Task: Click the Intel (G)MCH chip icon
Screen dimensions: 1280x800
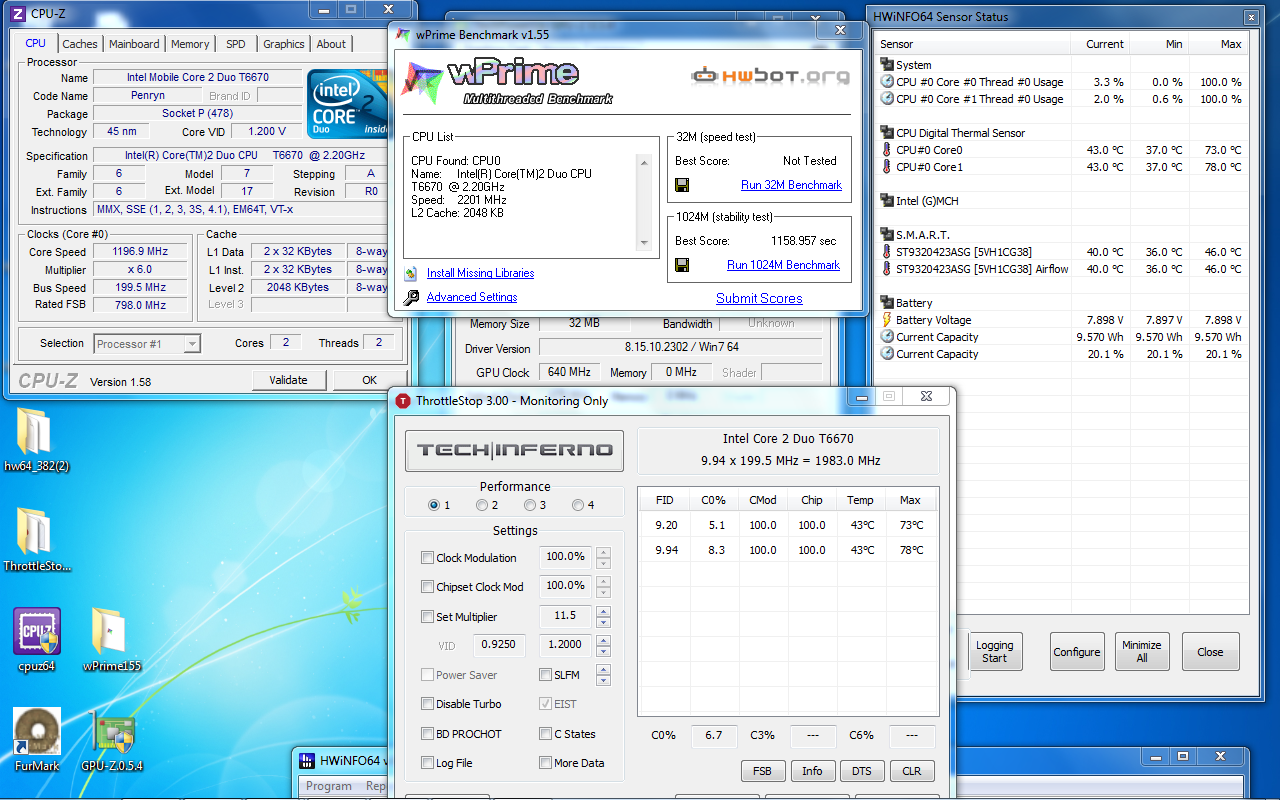Action: [x=887, y=201]
